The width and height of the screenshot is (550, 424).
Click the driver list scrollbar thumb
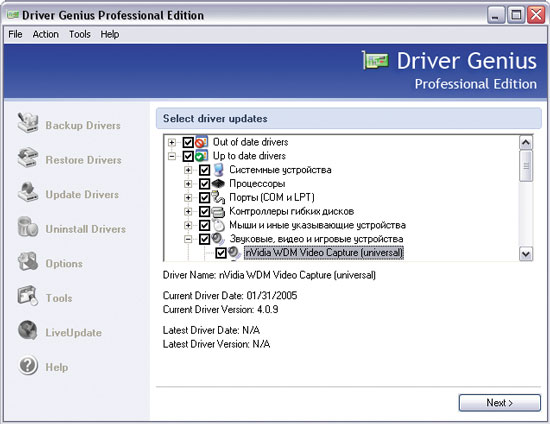tap(526, 166)
